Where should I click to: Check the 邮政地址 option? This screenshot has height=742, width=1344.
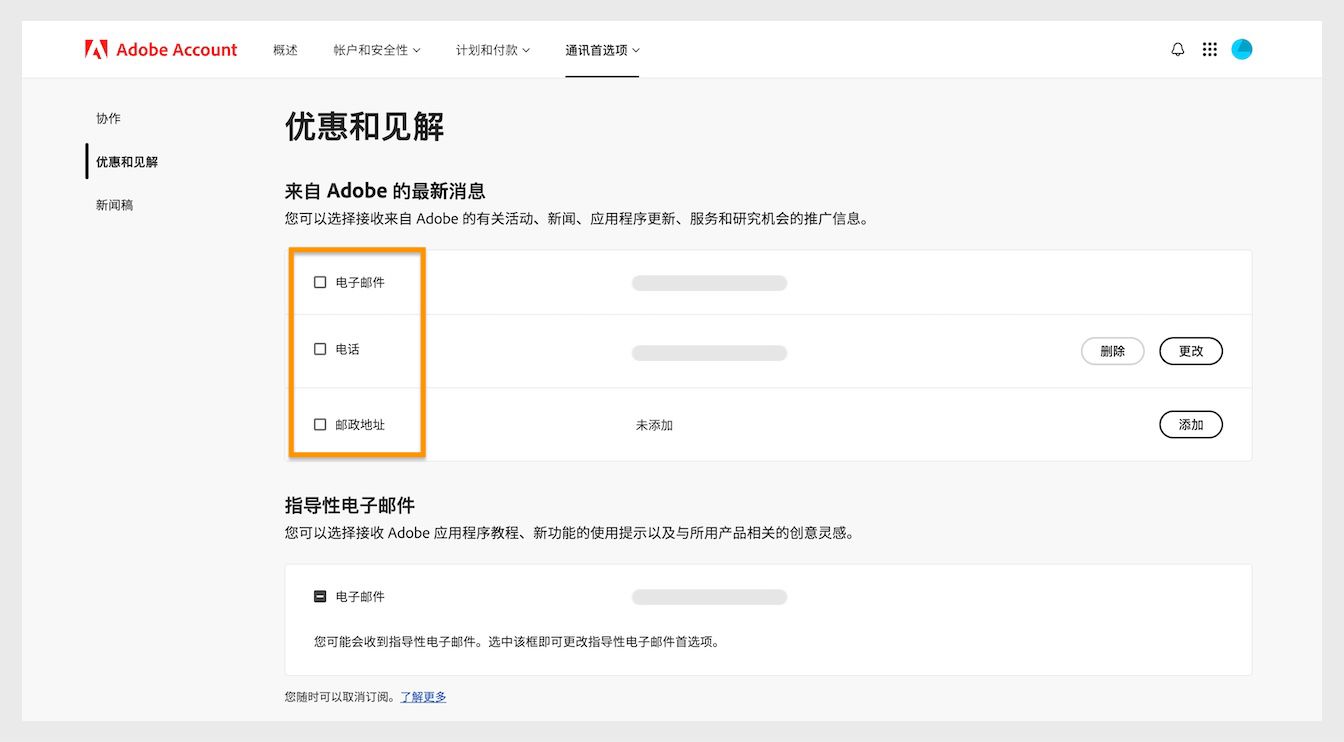click(x=320, y=424)
